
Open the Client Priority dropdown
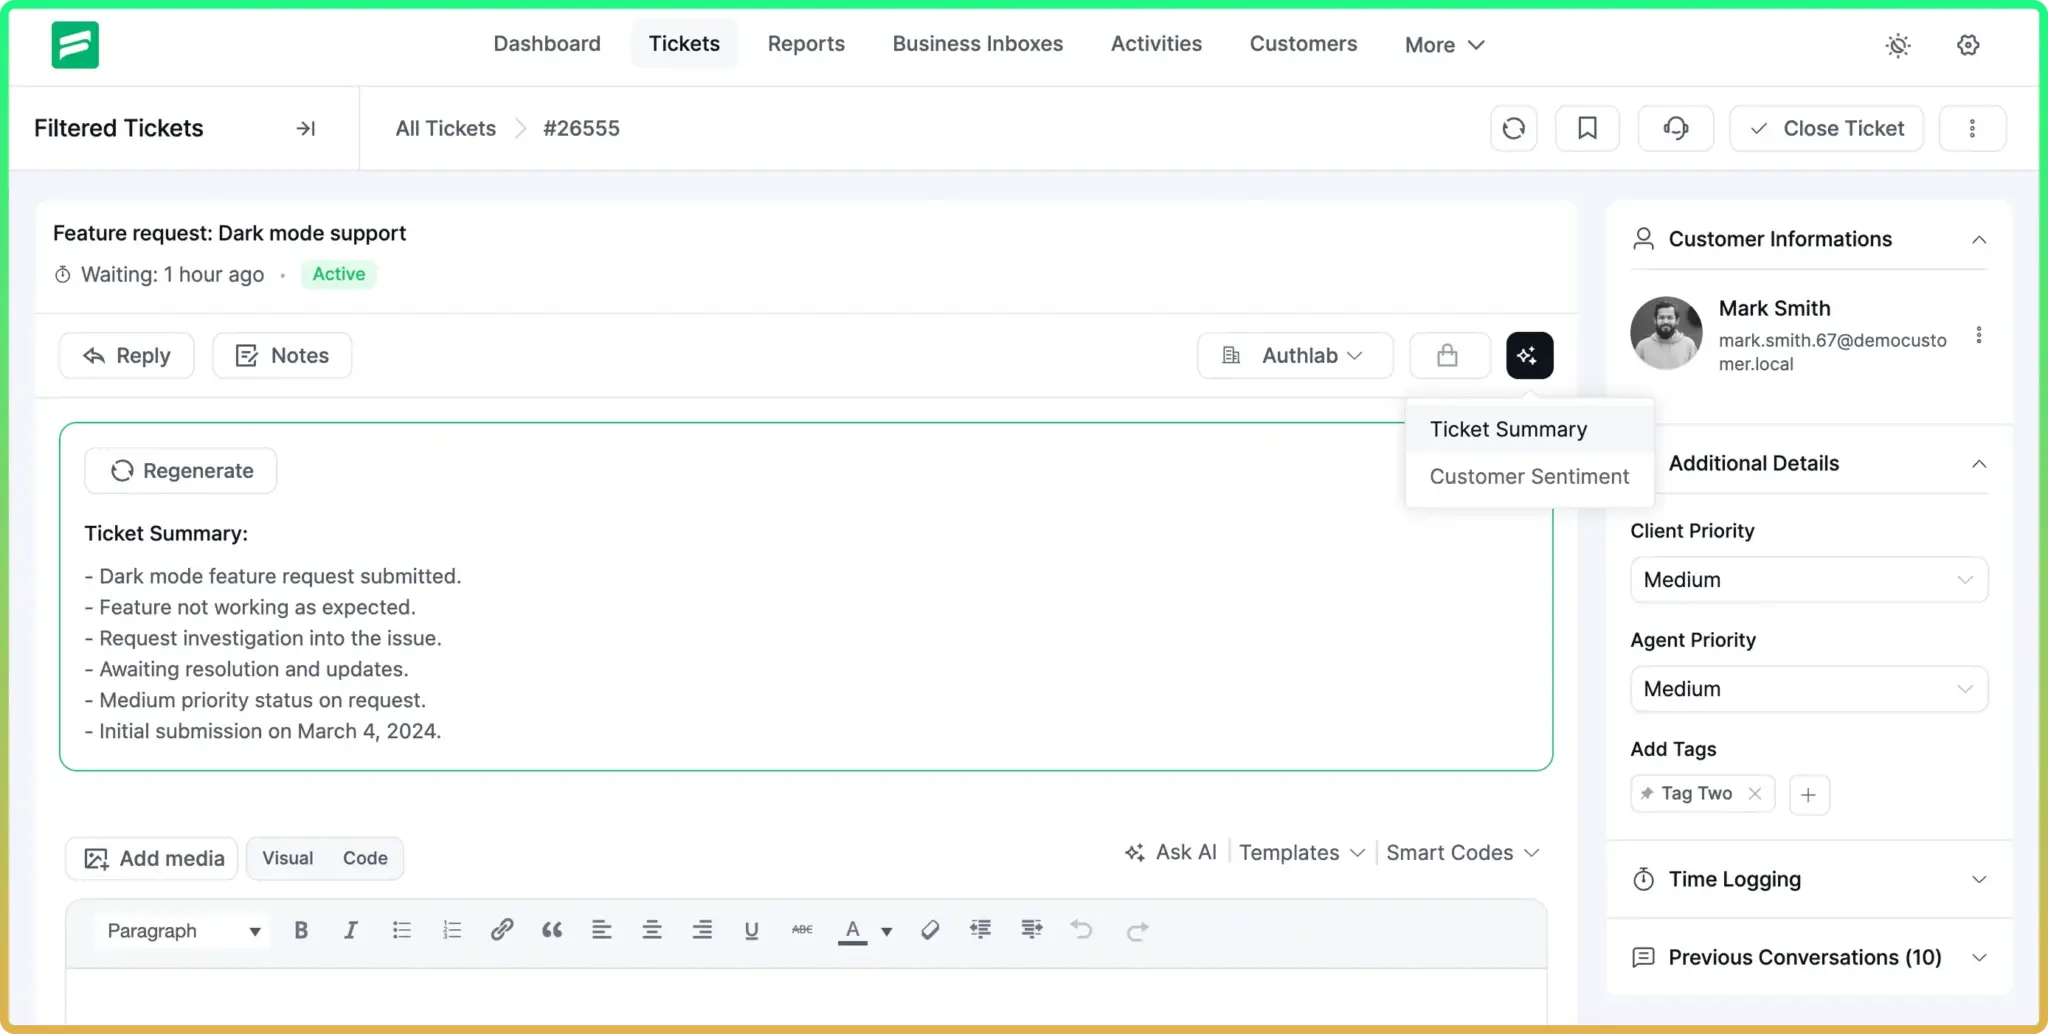point(1808,580)
